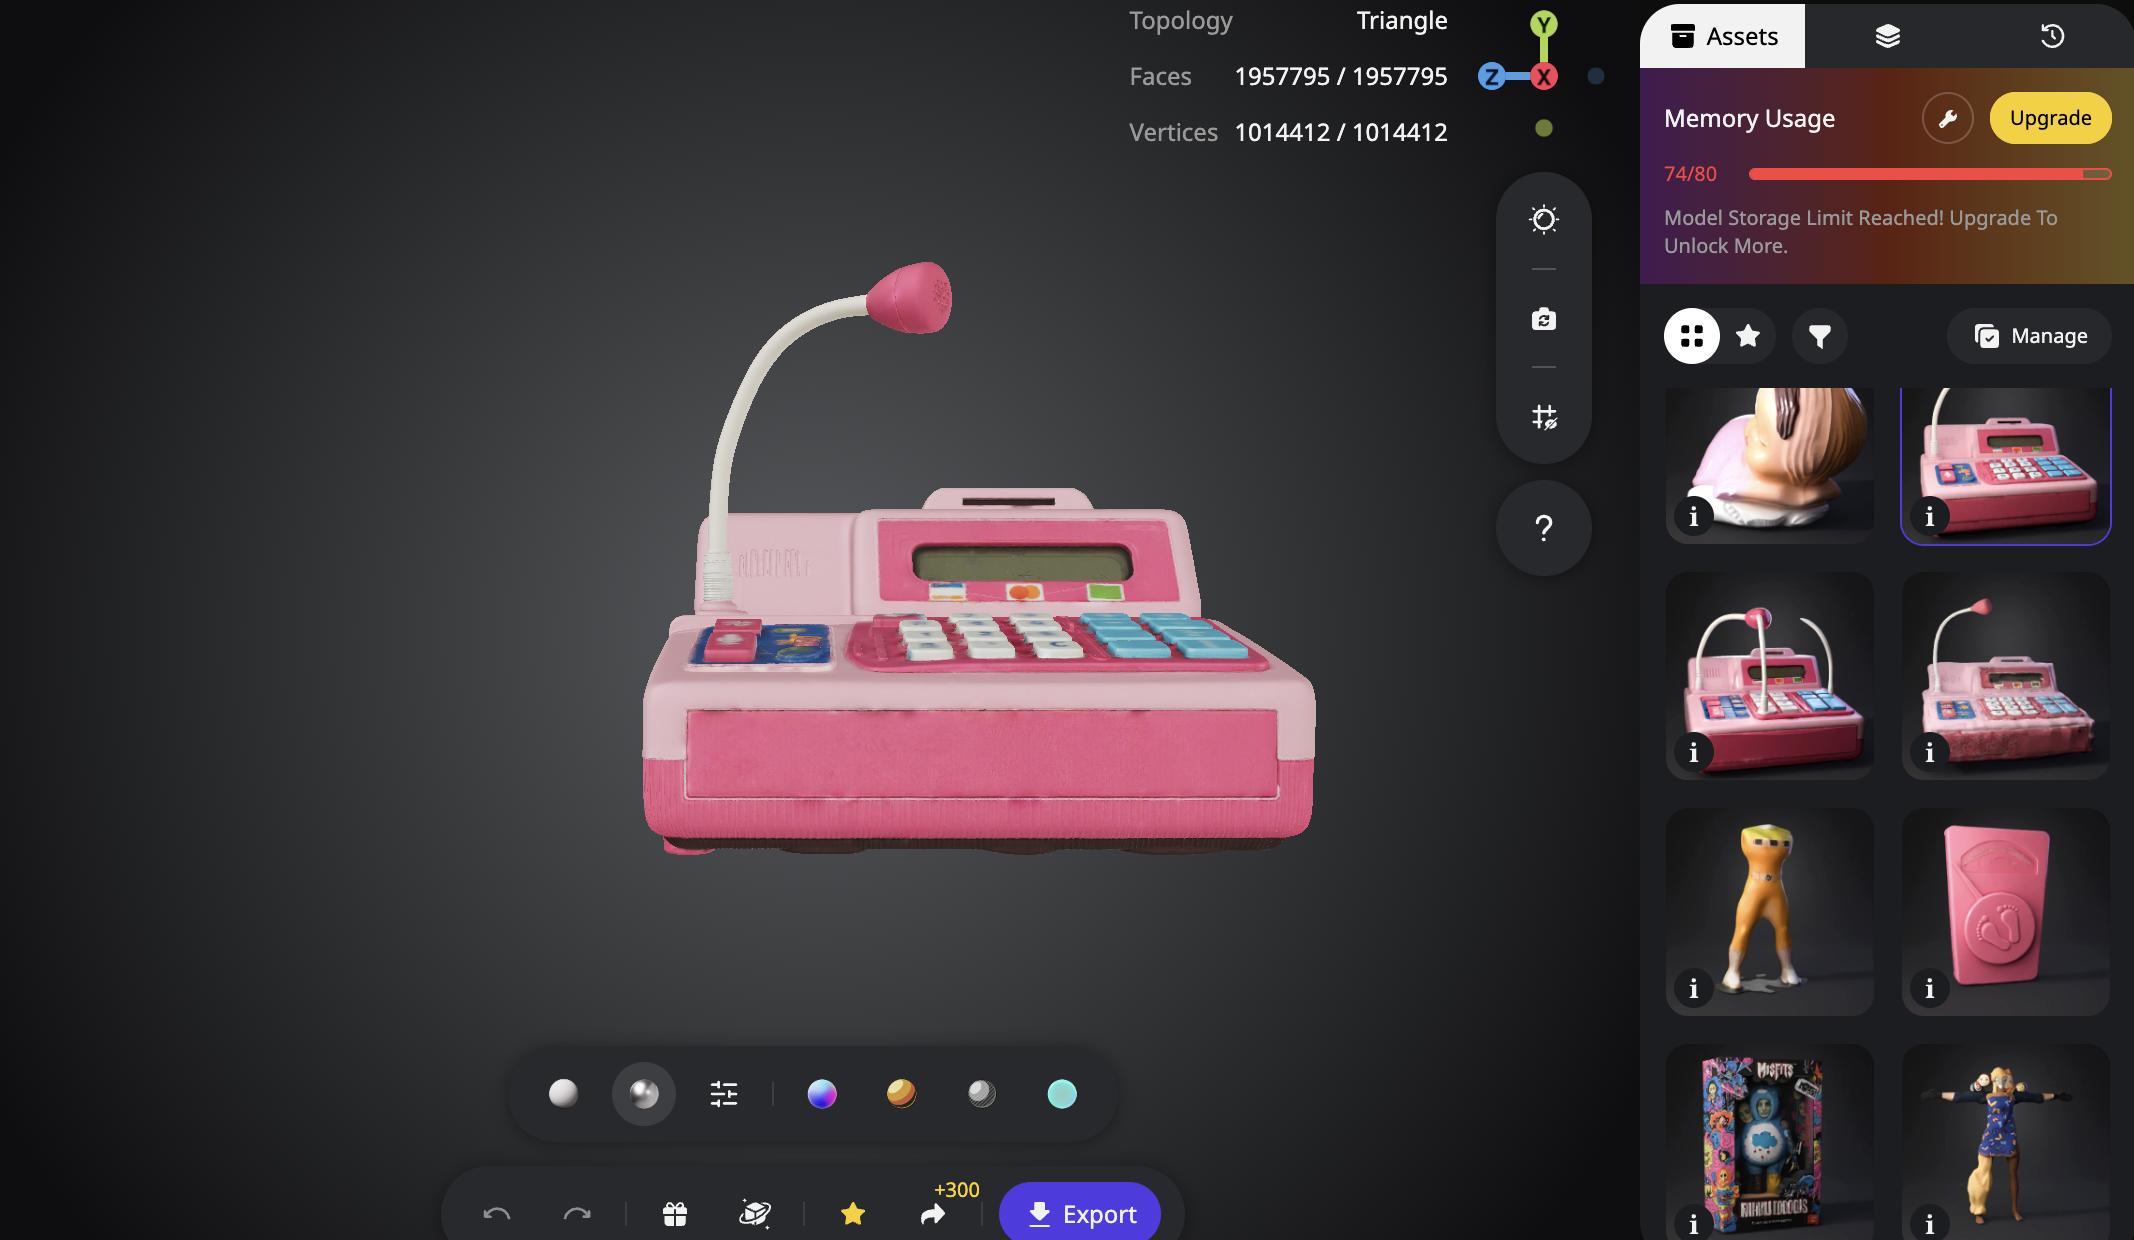
Task: Toggle favorite with the yellow star
Action: tap(853, 1214)
